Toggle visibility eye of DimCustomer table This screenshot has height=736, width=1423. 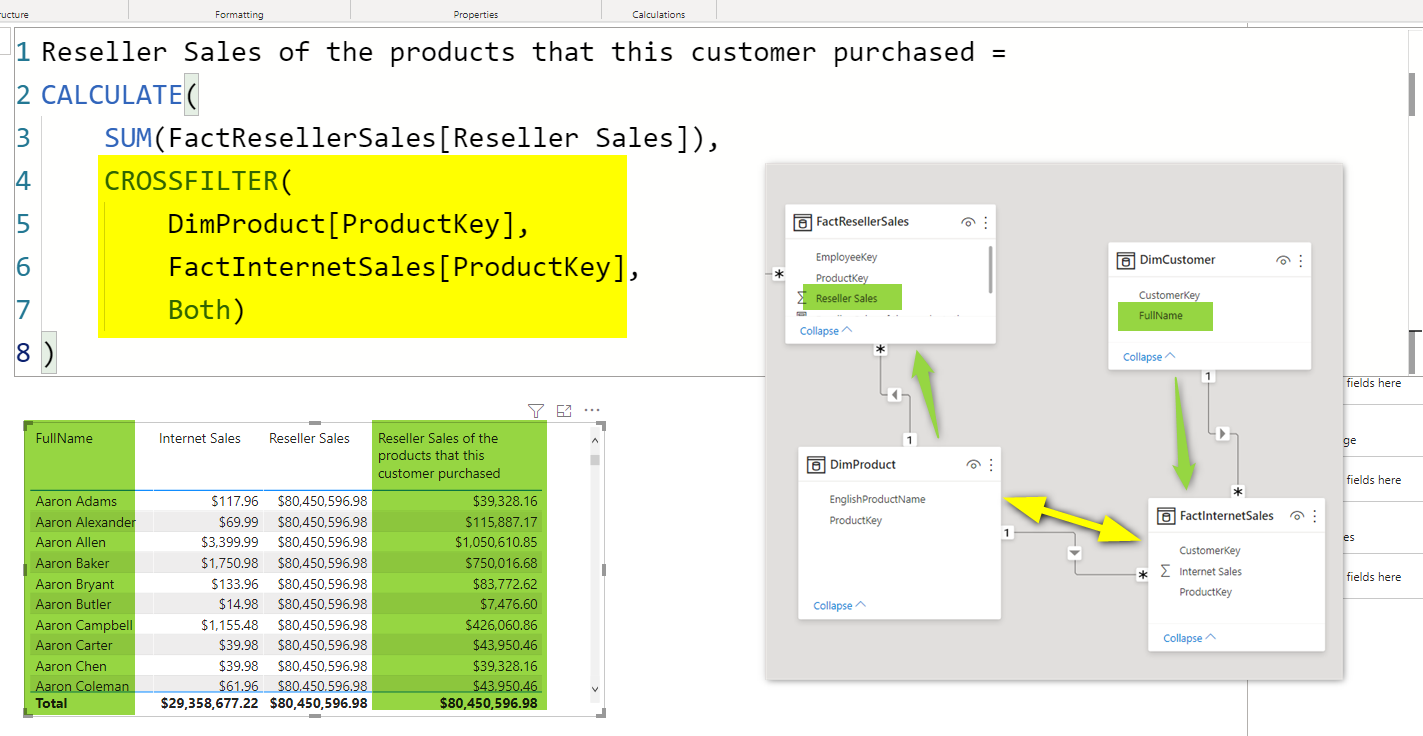tap(1283, 260)
